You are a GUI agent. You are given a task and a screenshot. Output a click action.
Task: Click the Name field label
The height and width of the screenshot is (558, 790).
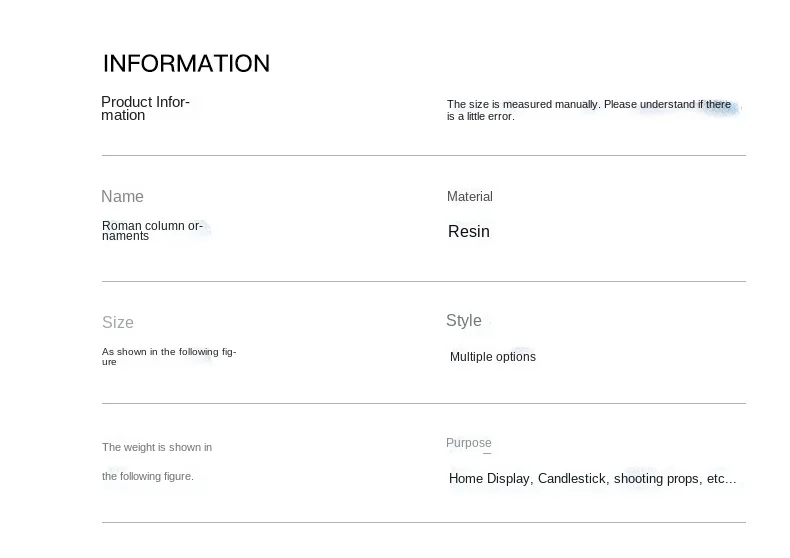[x=122, y=196]
